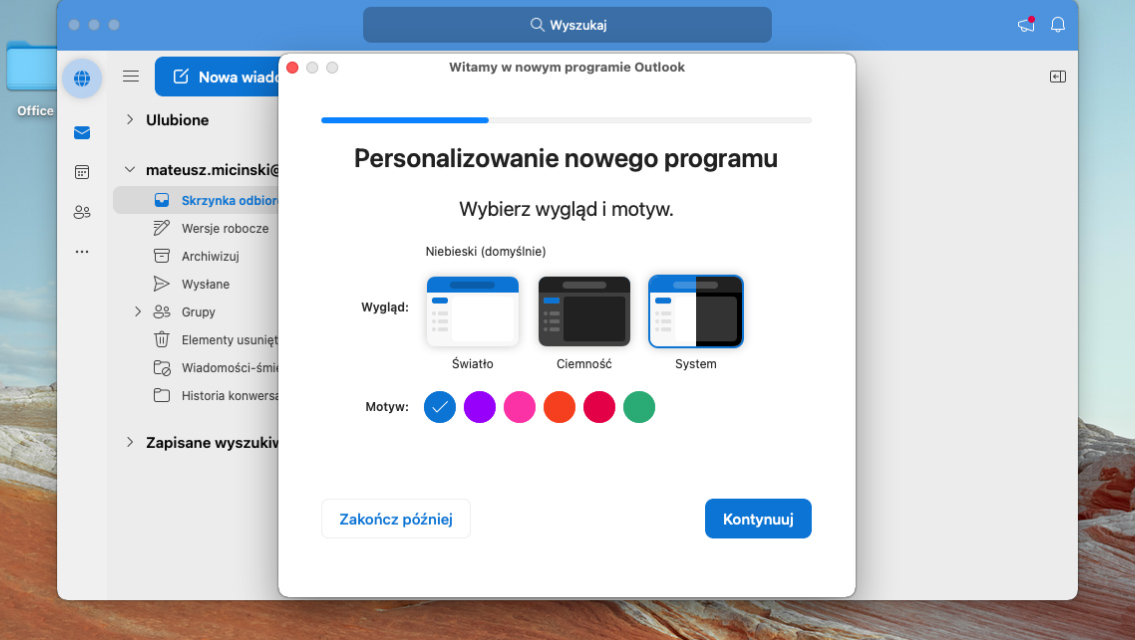Image resolution: width=1135 pixels, height=640 pixels.
Task: Click the Ulubione heading text
Action: [177, 120]
